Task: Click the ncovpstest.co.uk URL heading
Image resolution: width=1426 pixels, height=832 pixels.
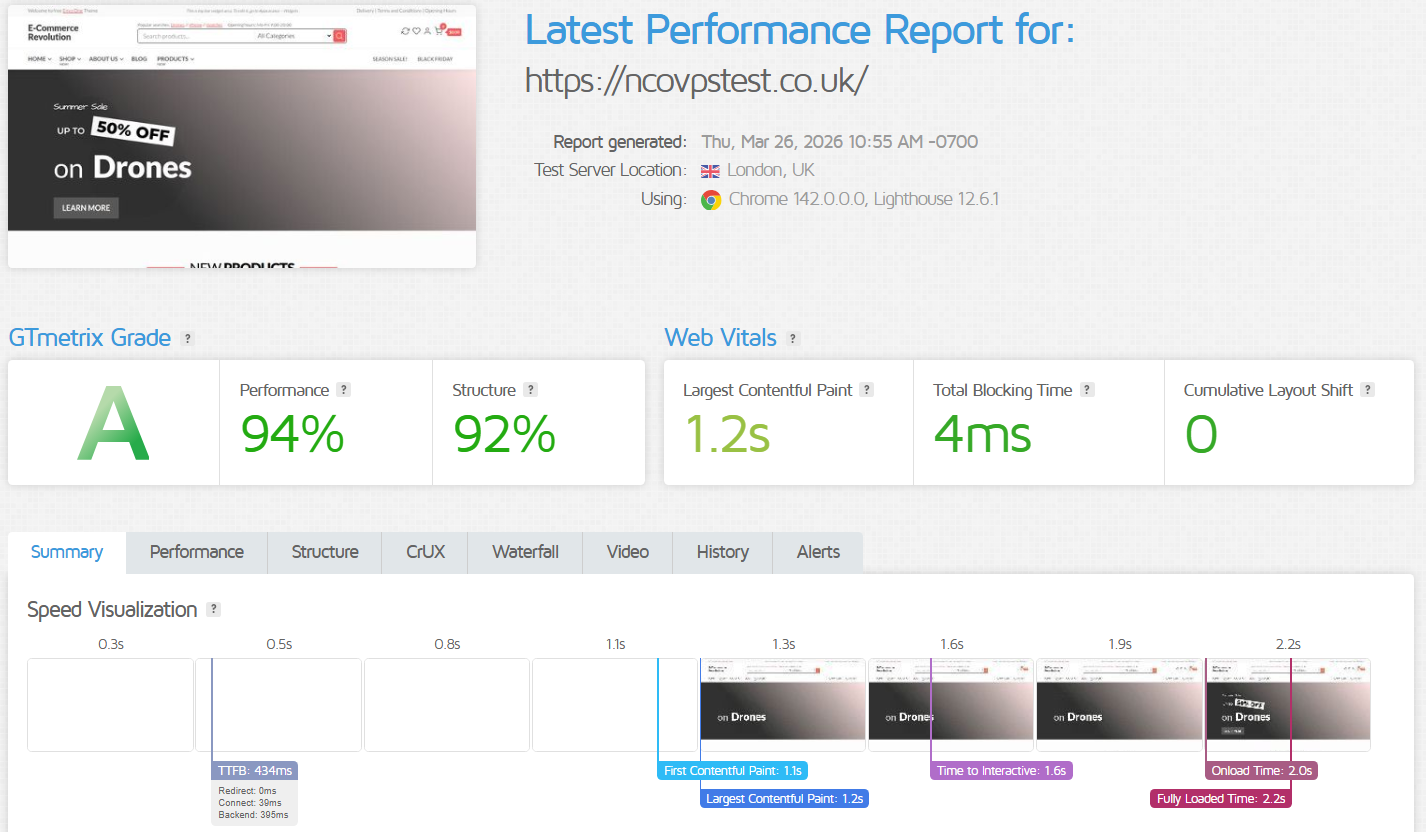Action: [x=697, y=80]
